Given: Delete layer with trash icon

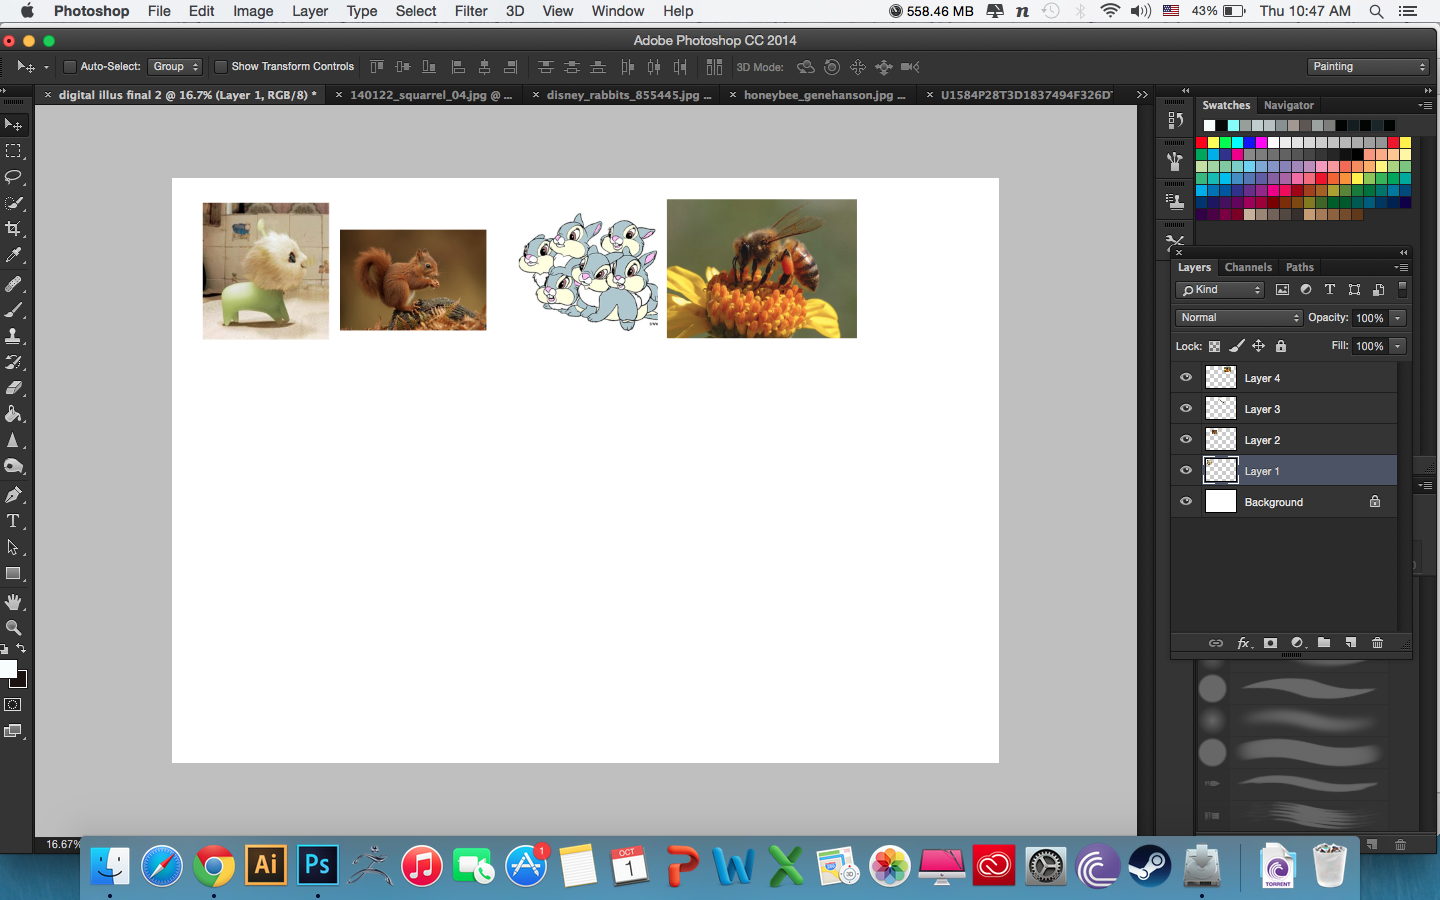Looking at the screenshot, I should [1377, 643].
